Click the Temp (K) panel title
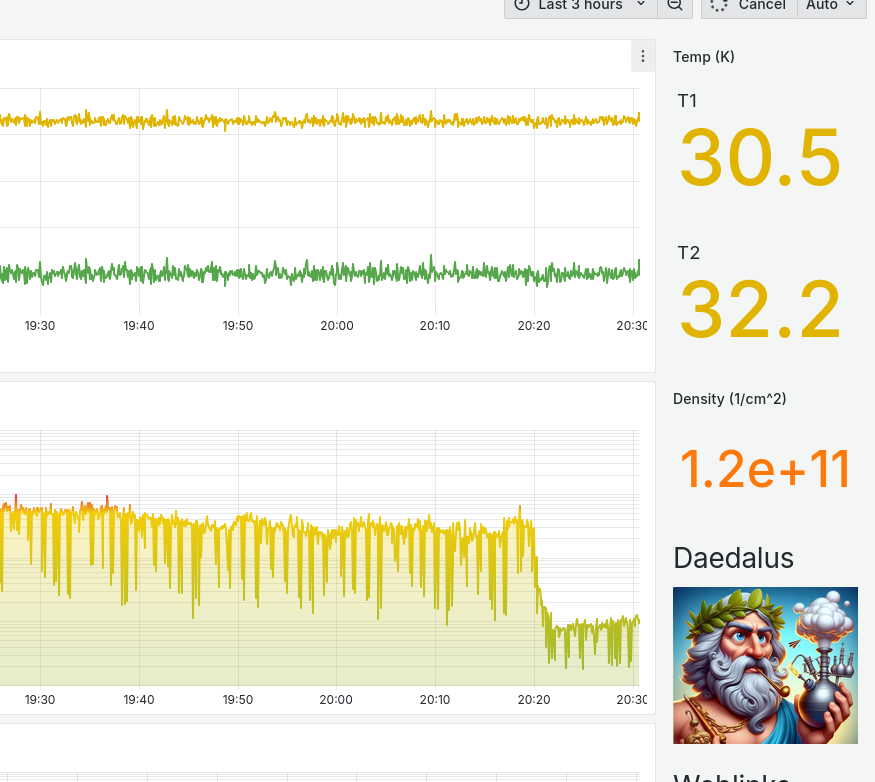 tap(704, 57)
